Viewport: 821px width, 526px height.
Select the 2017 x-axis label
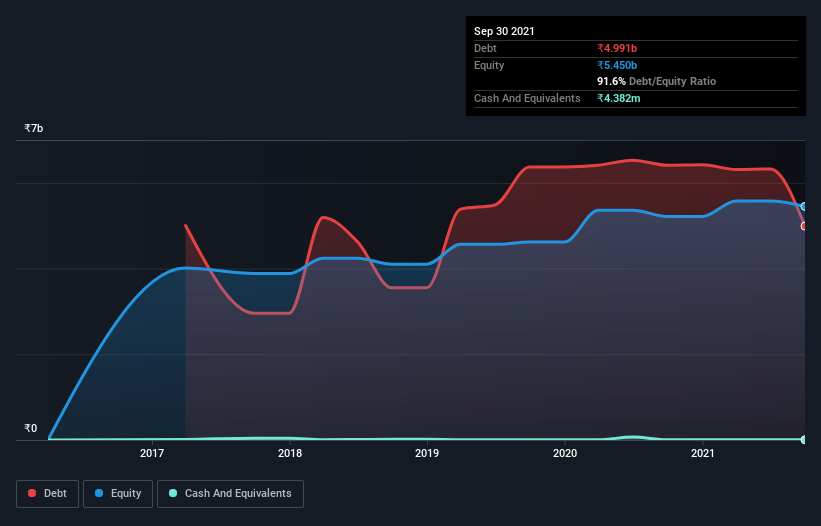click(152, 453)
